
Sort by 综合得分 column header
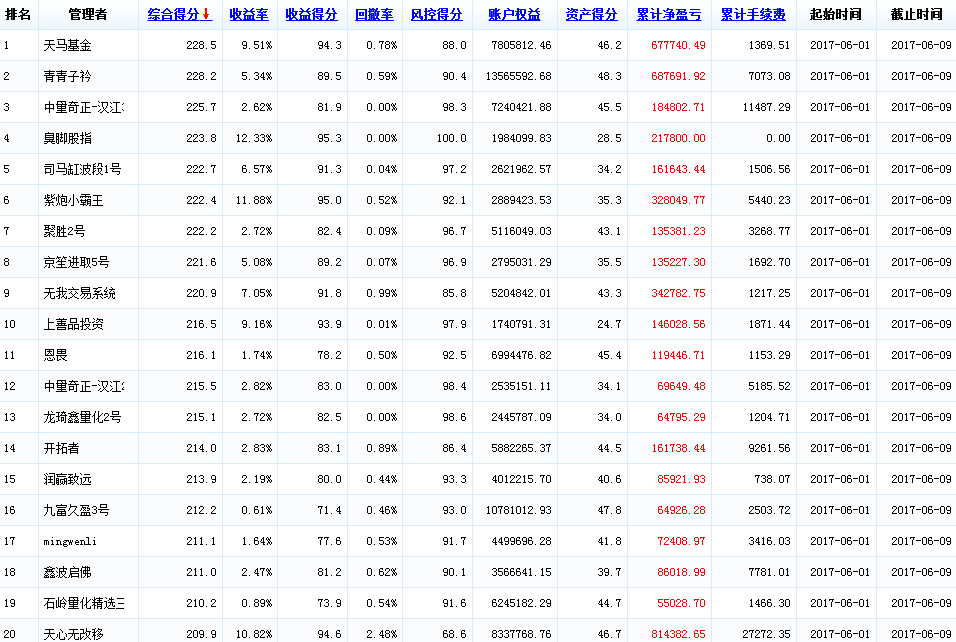click(179, 15)
